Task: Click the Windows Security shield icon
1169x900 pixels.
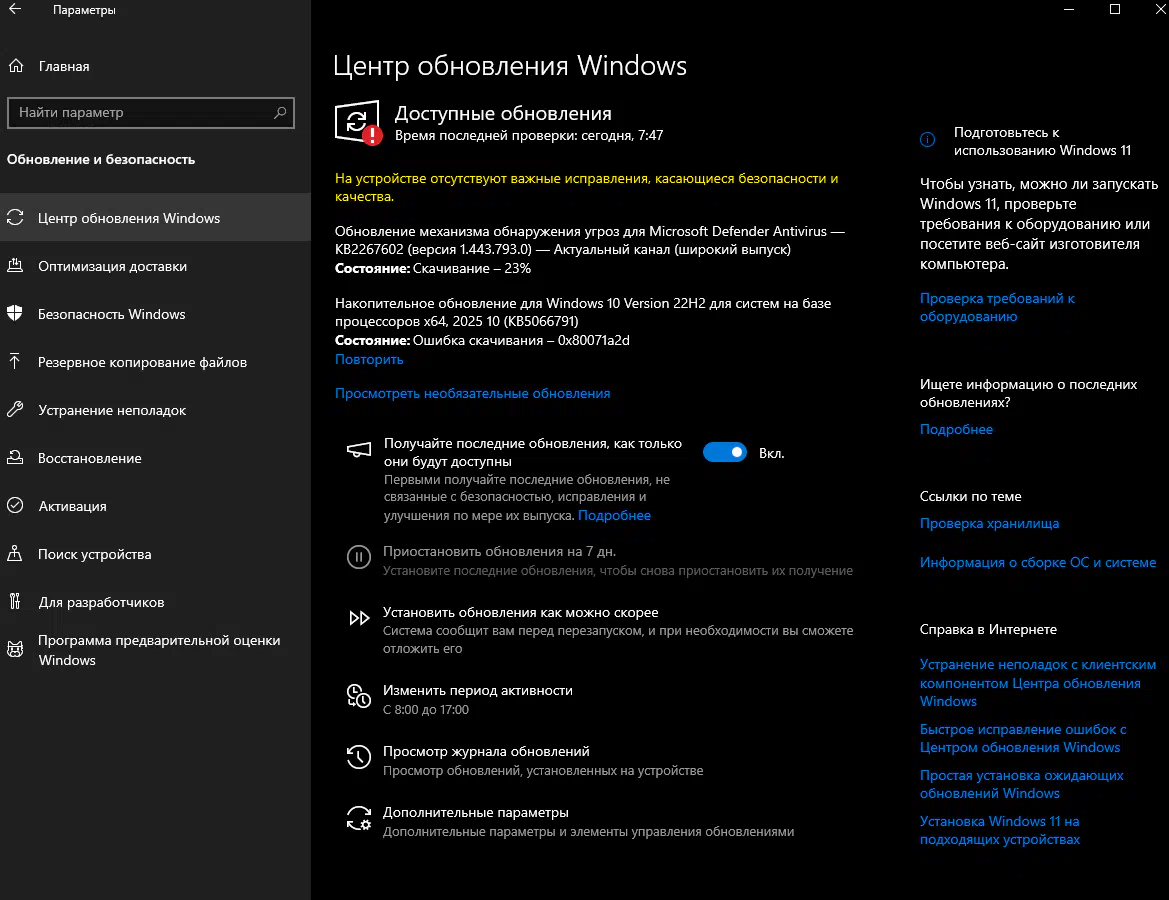Action: click(15, 314)
